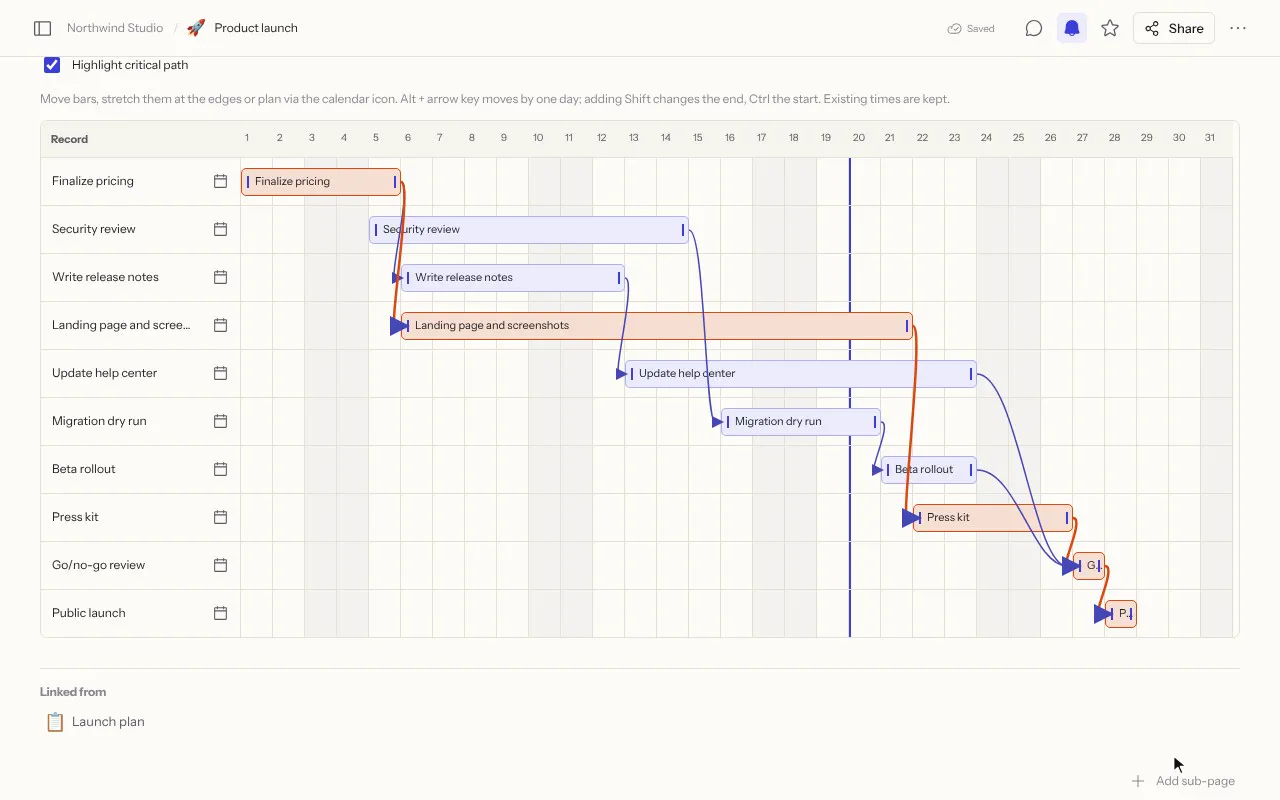1280x800 pixels.
Task: Click the Public launch record name
Action: [89, 613]
